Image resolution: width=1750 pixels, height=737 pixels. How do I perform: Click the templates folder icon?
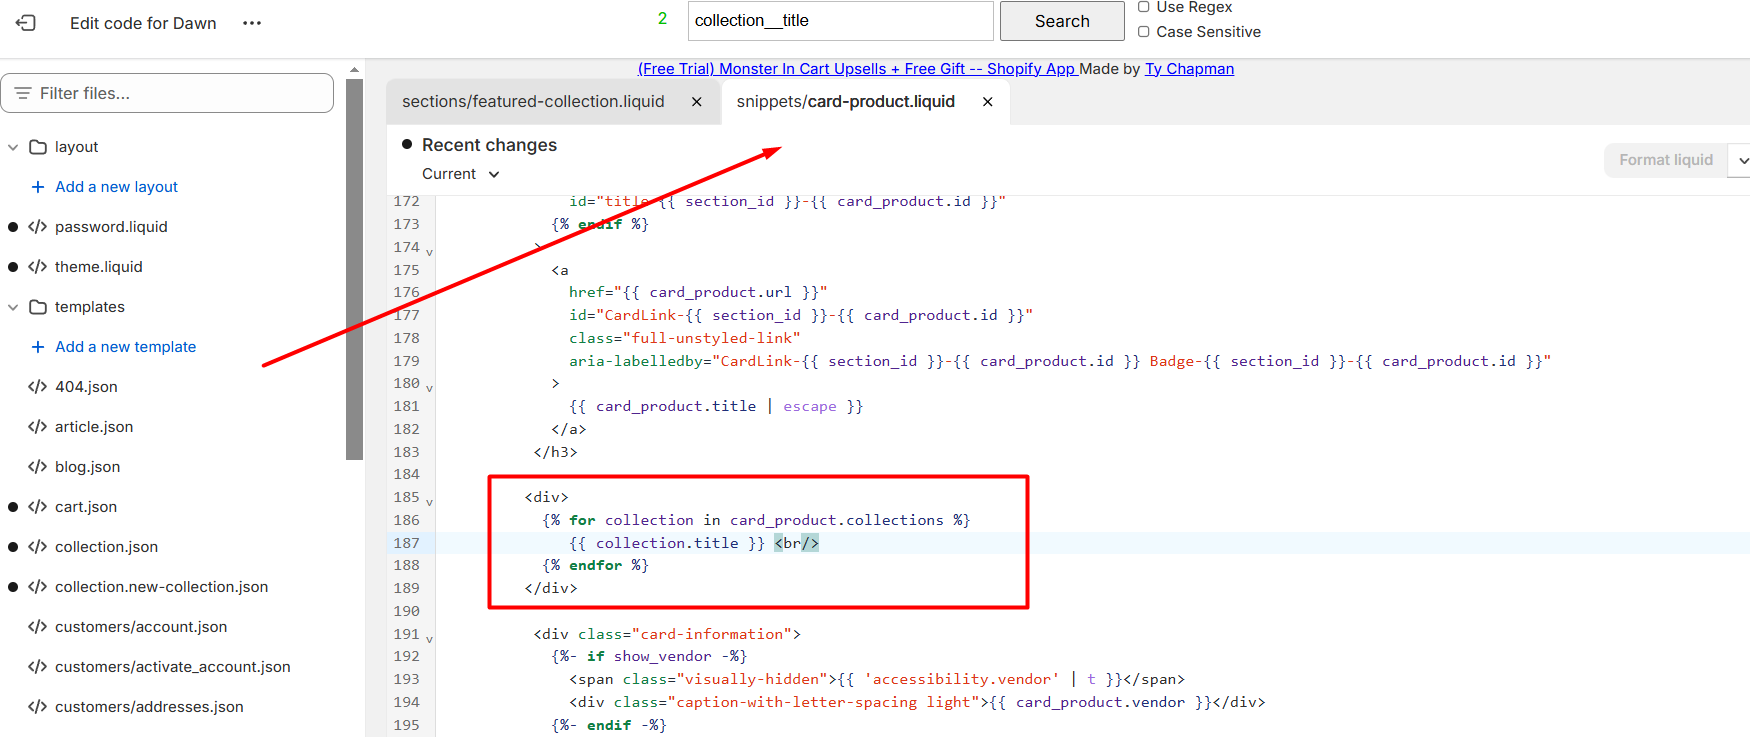(x=38, y=307)
